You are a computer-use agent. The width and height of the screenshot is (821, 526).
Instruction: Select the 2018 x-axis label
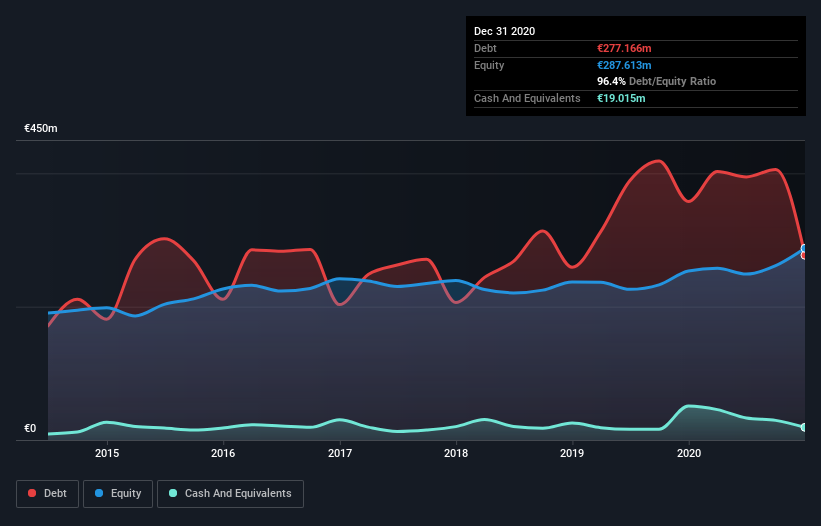(456, 453)
